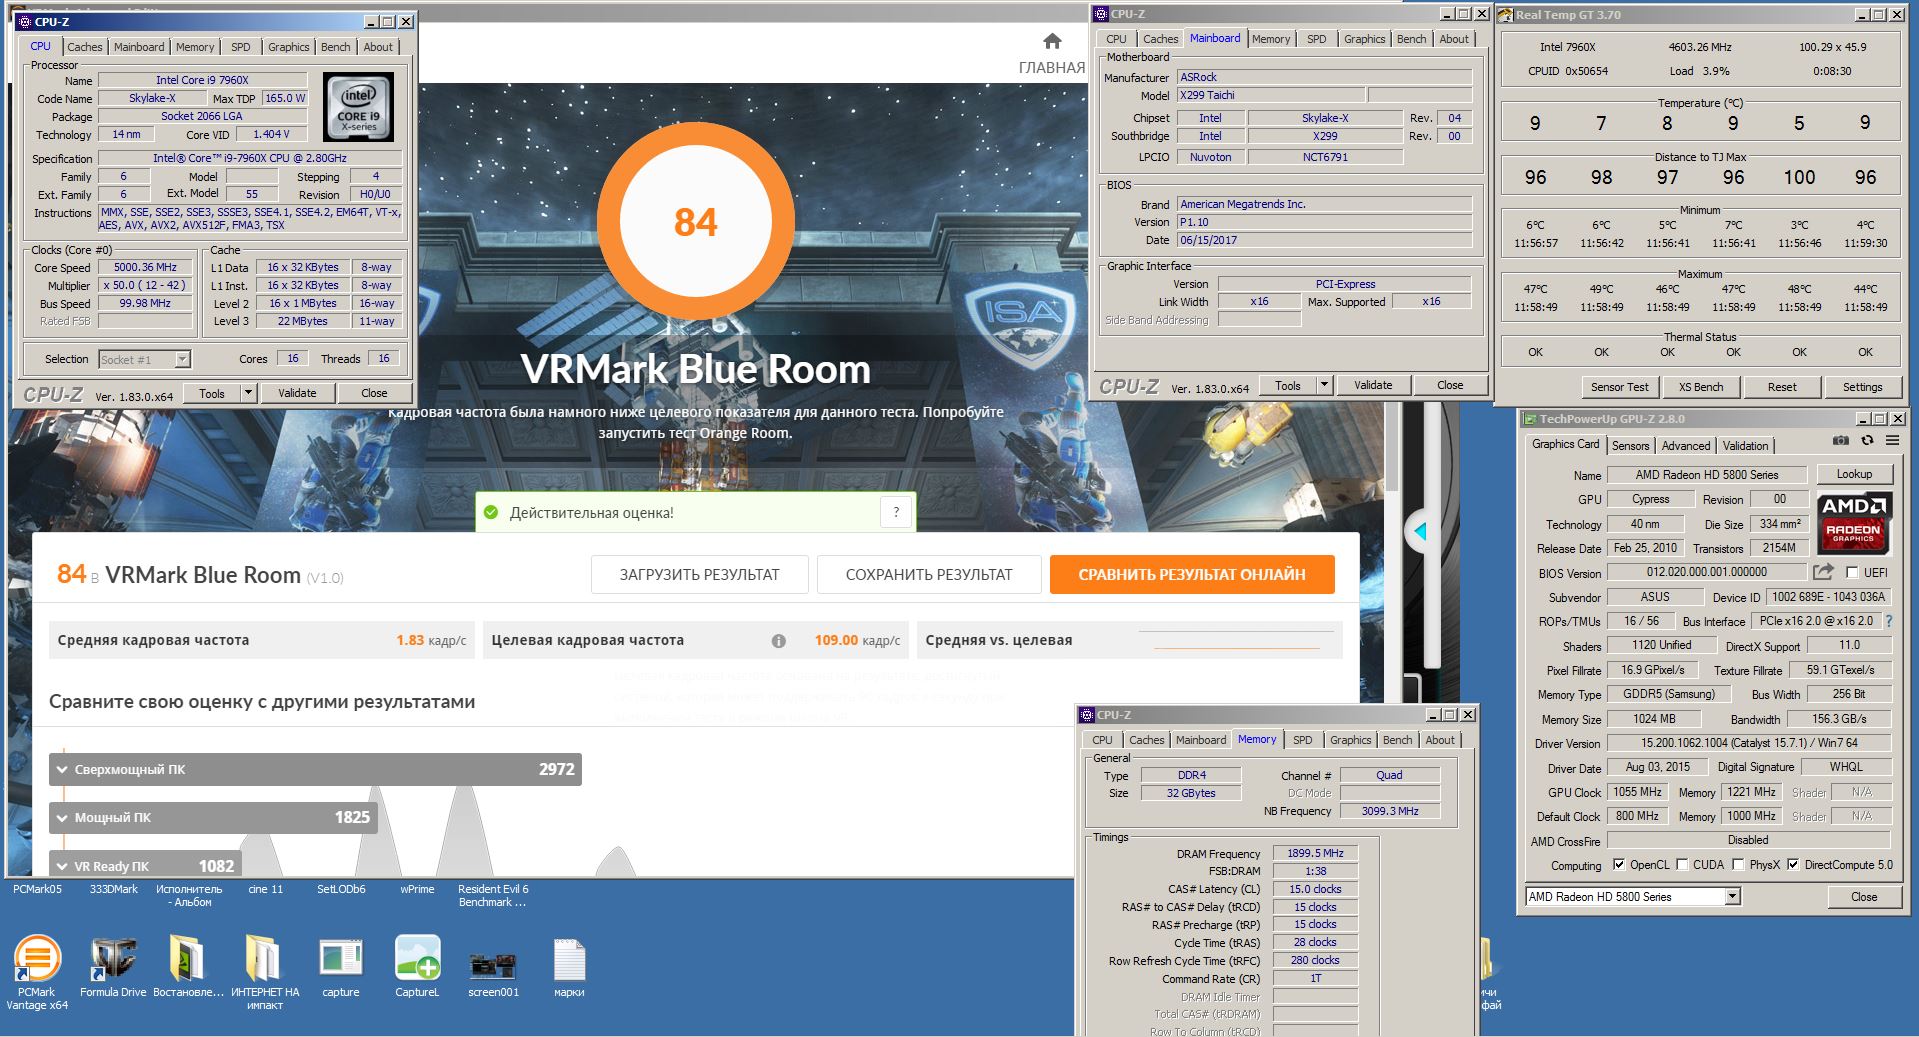Click the home icon above ГЛАВНАЯ
The image size is (1919, 1037).
click(1052, 41)
